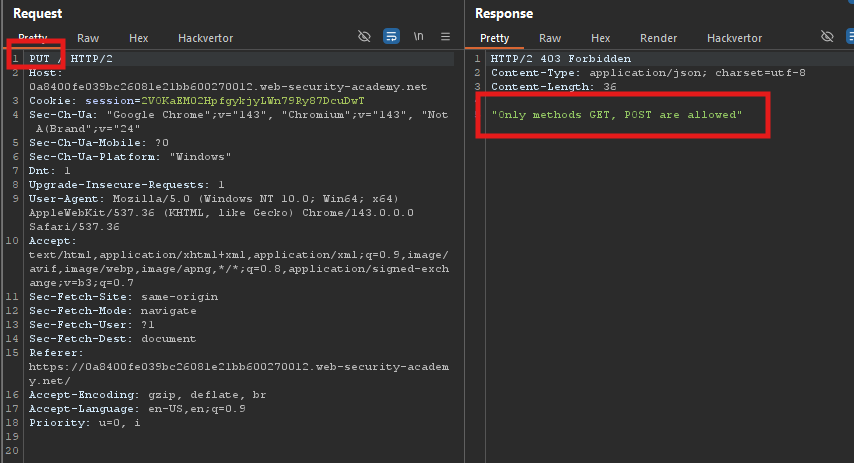Viewport: 854px width, 463px height.
Task: Click the Sec-Fetch-Site: same-origin line
Action: coord(124,297)
